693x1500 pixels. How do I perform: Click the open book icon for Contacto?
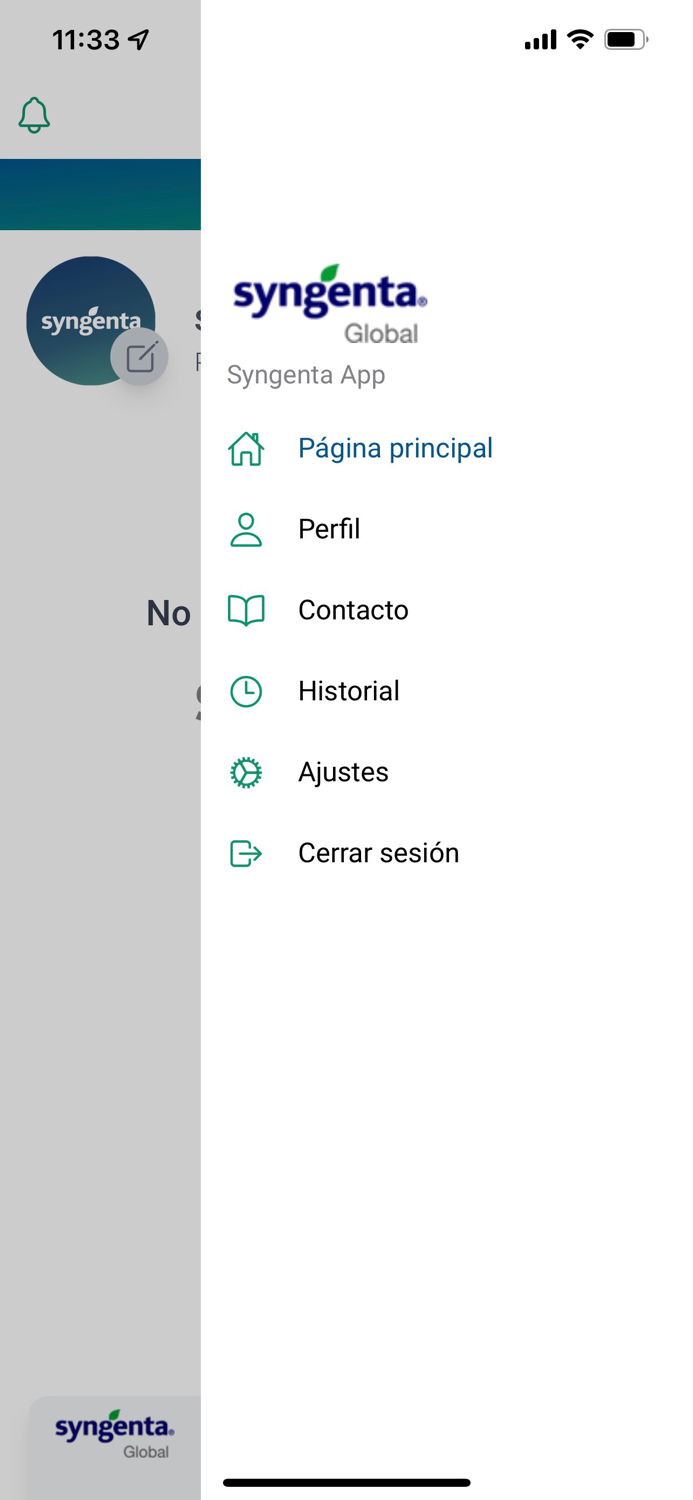coord(245,610)
